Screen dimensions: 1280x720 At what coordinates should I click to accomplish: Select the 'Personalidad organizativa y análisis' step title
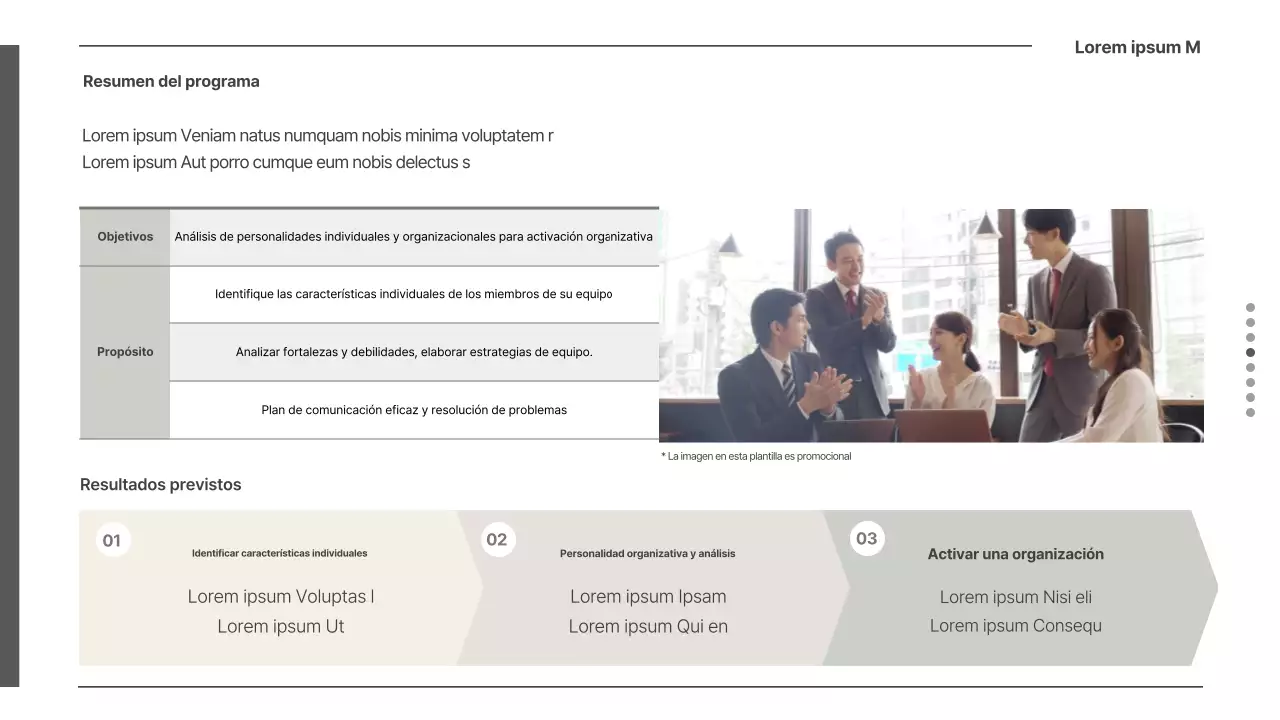(647, 554)
